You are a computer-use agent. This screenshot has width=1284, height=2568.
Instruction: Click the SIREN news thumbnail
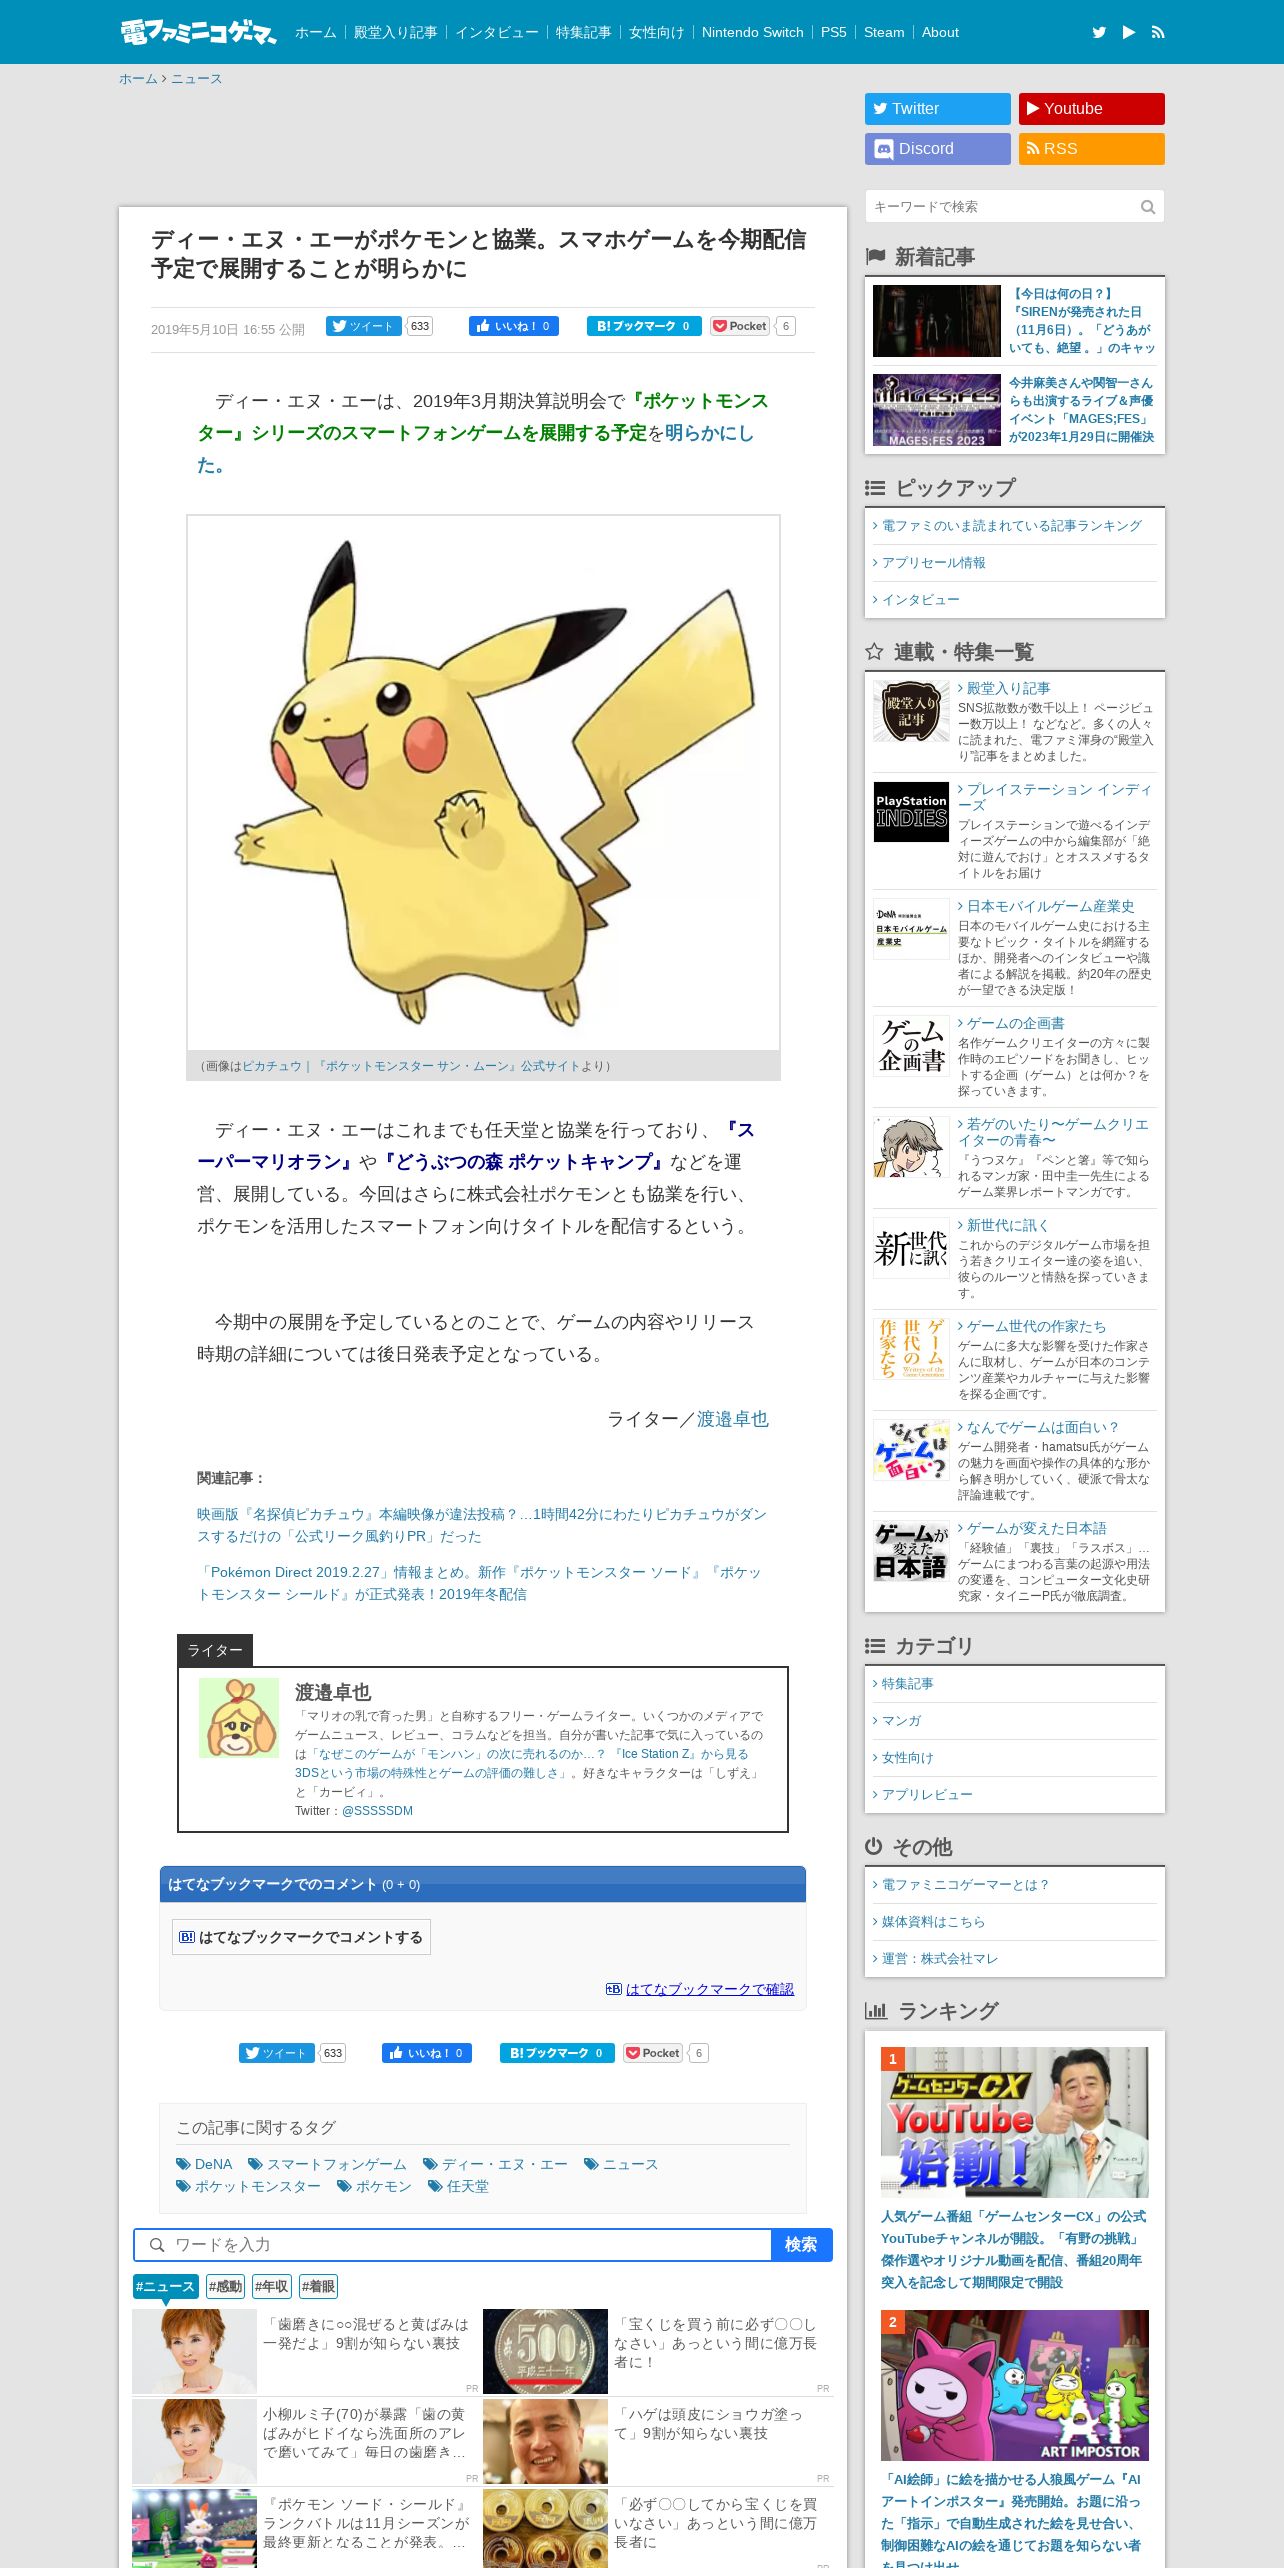click(937, 321)
